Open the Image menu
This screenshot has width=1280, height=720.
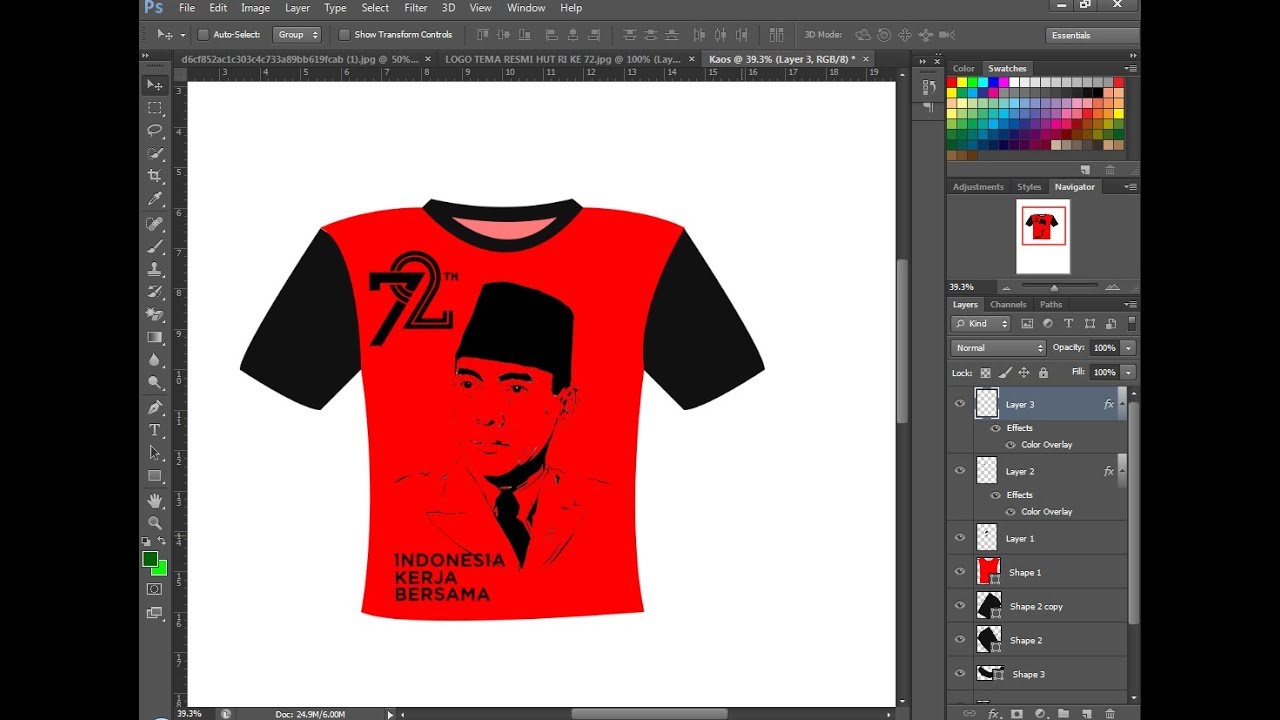tap(255, 8)
